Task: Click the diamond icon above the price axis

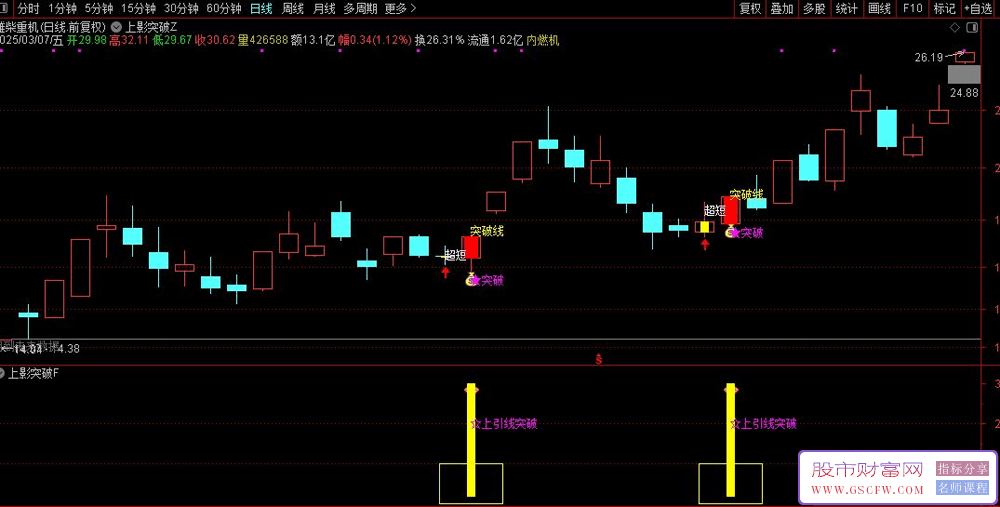Action: [x=955, y=27]
